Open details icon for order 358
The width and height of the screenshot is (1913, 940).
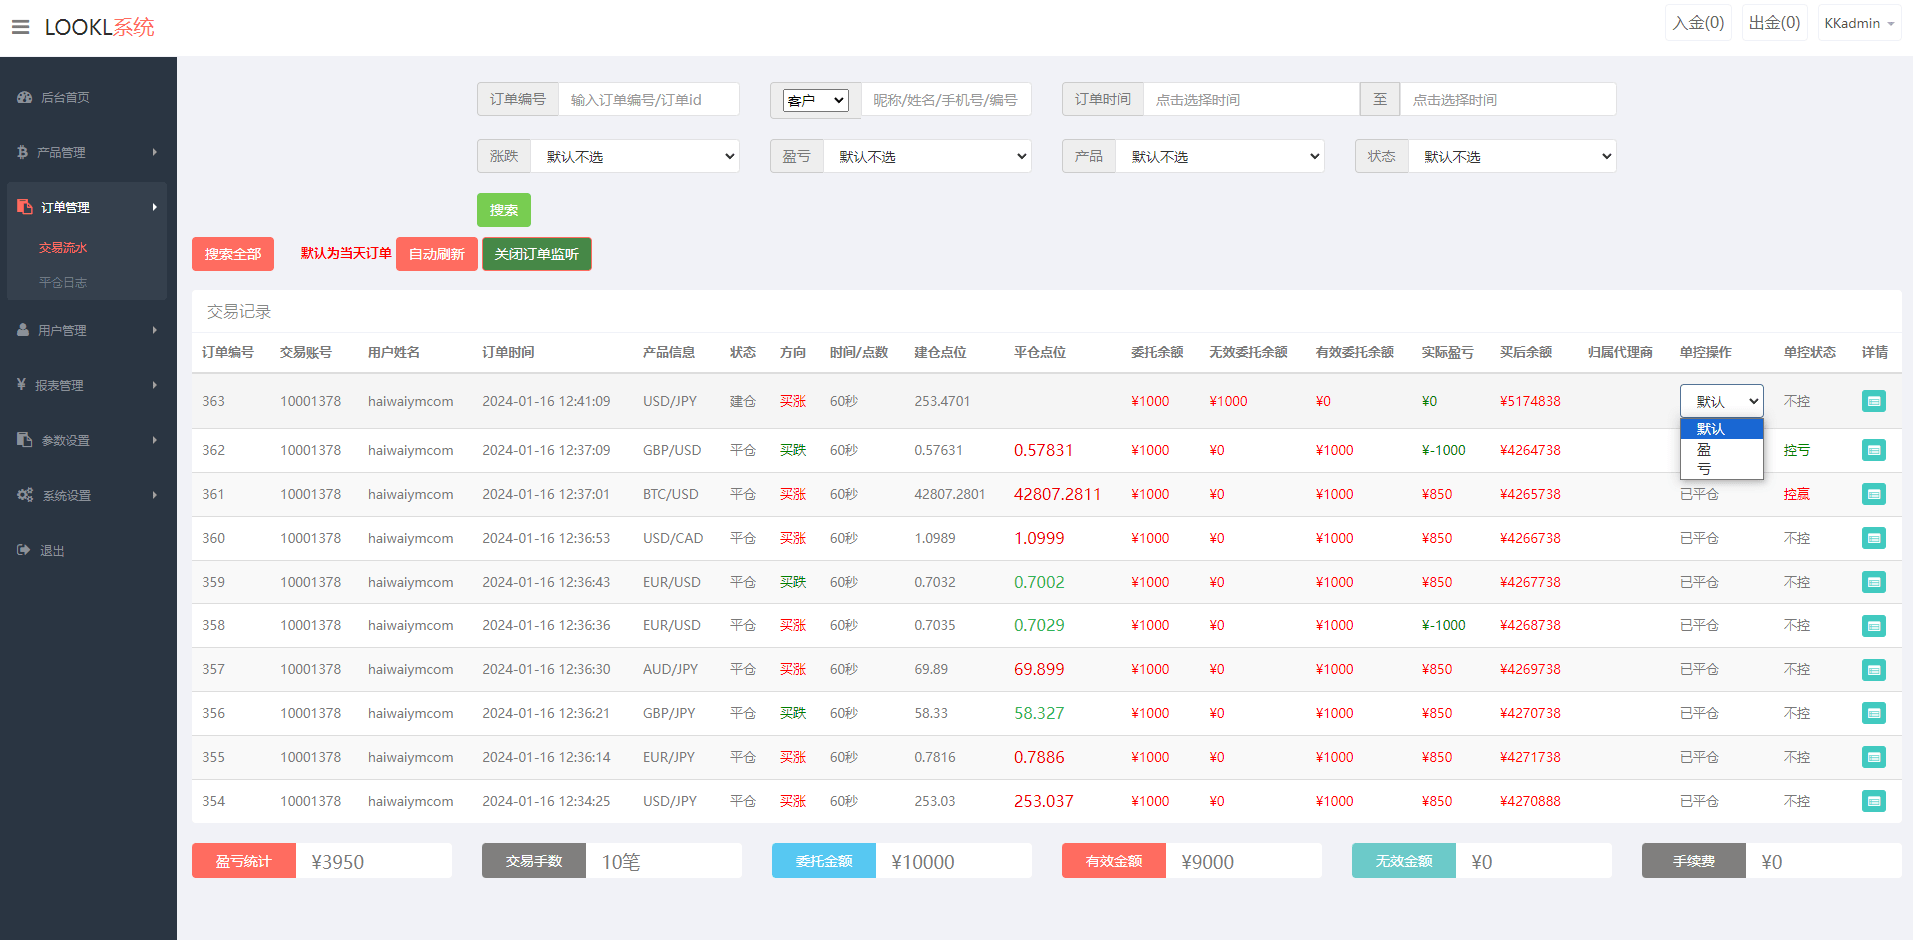(1873, 626)
